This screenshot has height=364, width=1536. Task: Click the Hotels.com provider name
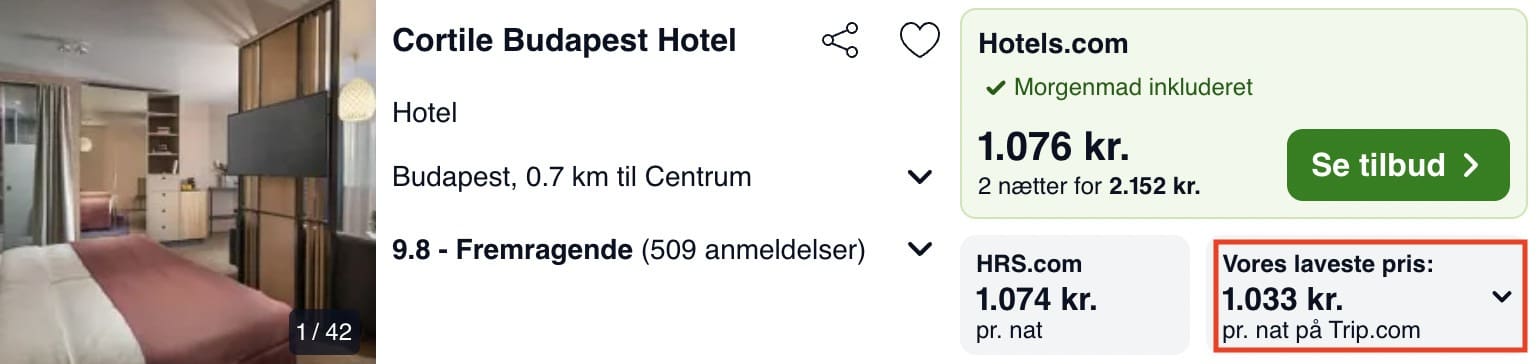coord(1053,44)
